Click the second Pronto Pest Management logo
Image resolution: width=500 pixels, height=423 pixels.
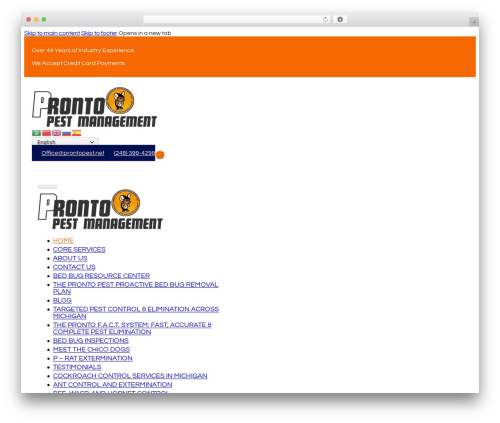click(x=100, y=209)
